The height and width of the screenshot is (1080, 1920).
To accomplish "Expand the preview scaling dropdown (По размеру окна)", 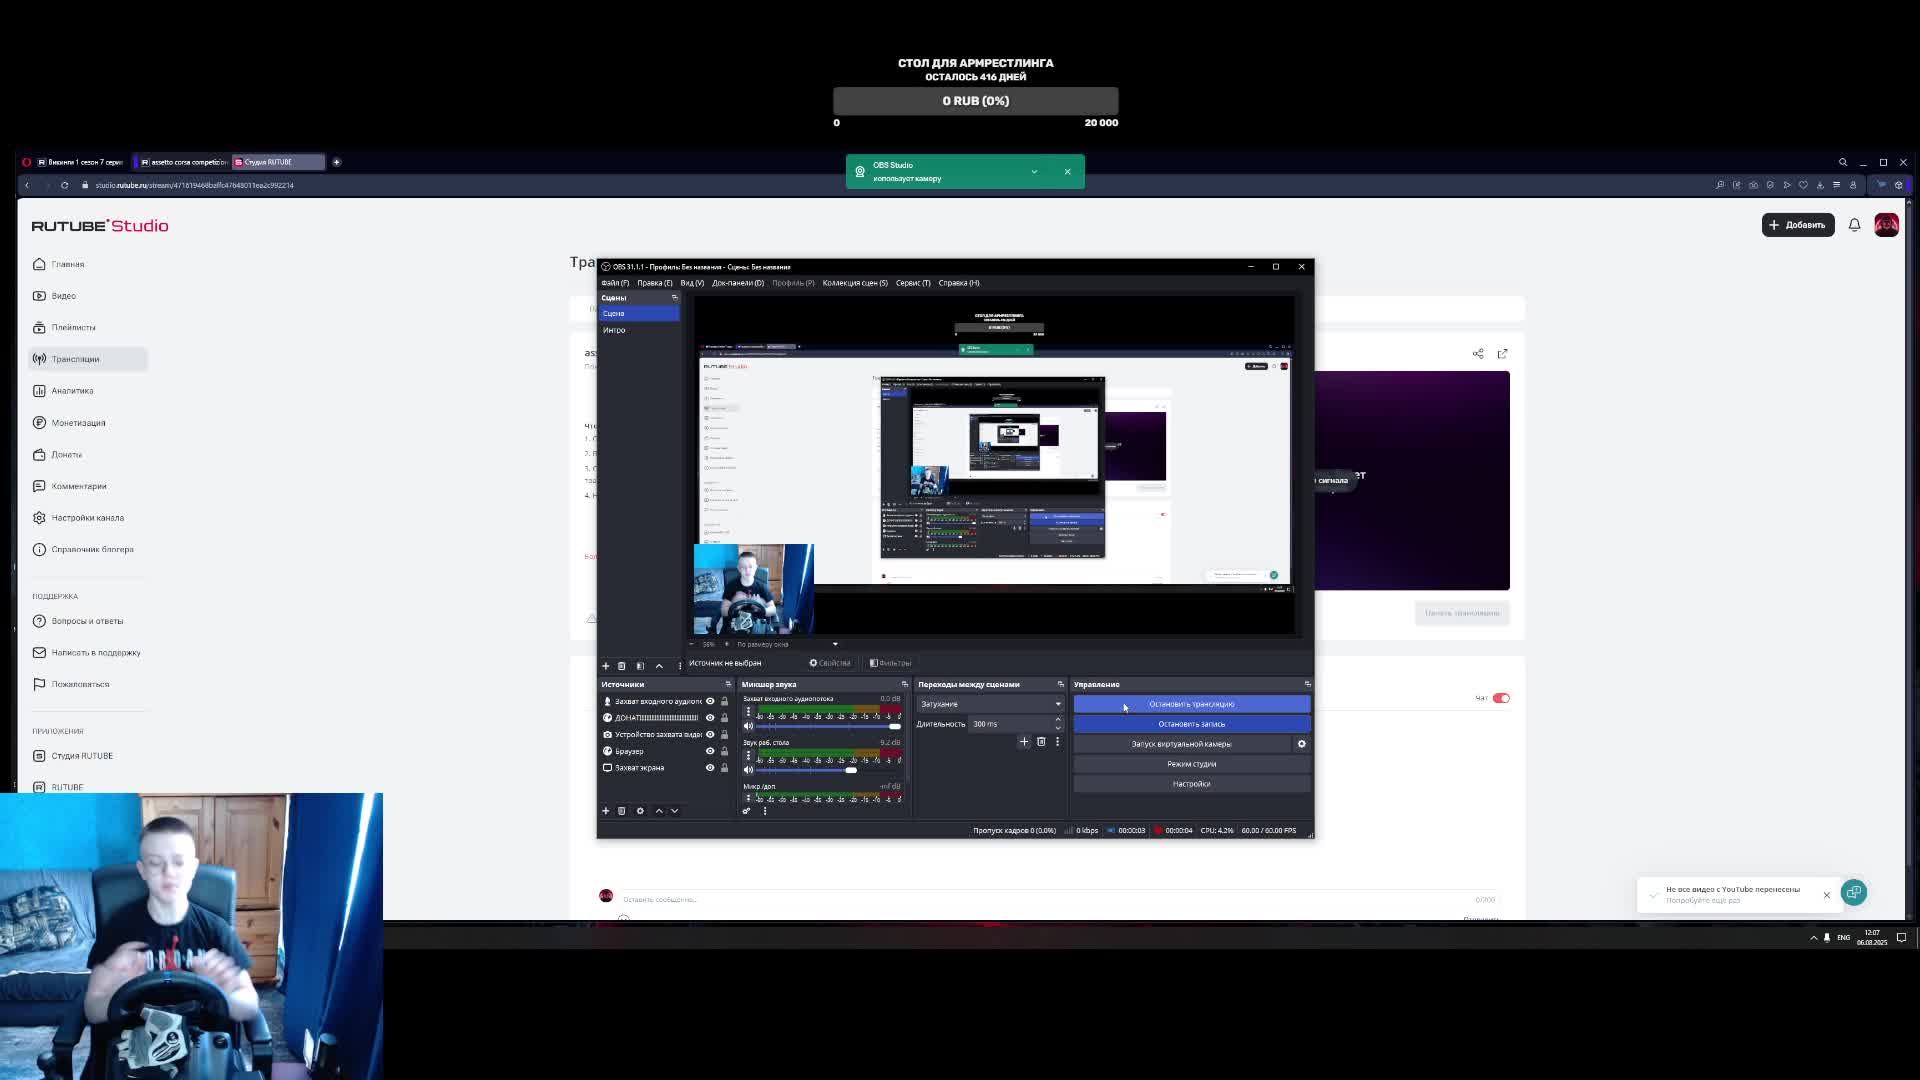I will point(835,644).
